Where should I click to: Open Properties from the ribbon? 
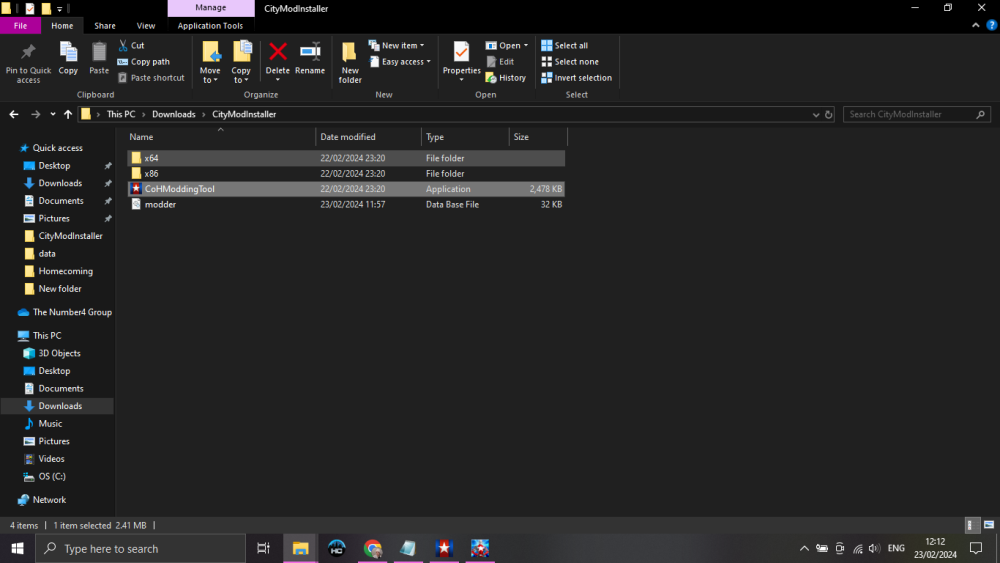(461, 58)
